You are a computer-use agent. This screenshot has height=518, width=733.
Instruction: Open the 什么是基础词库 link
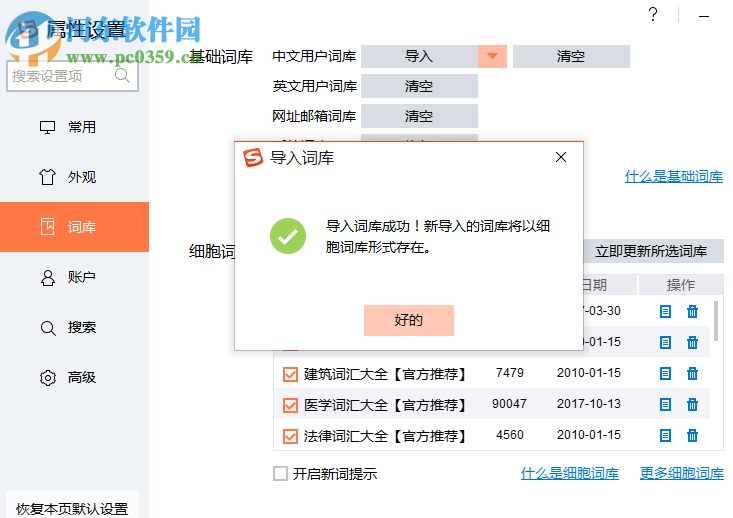[674, 177]
